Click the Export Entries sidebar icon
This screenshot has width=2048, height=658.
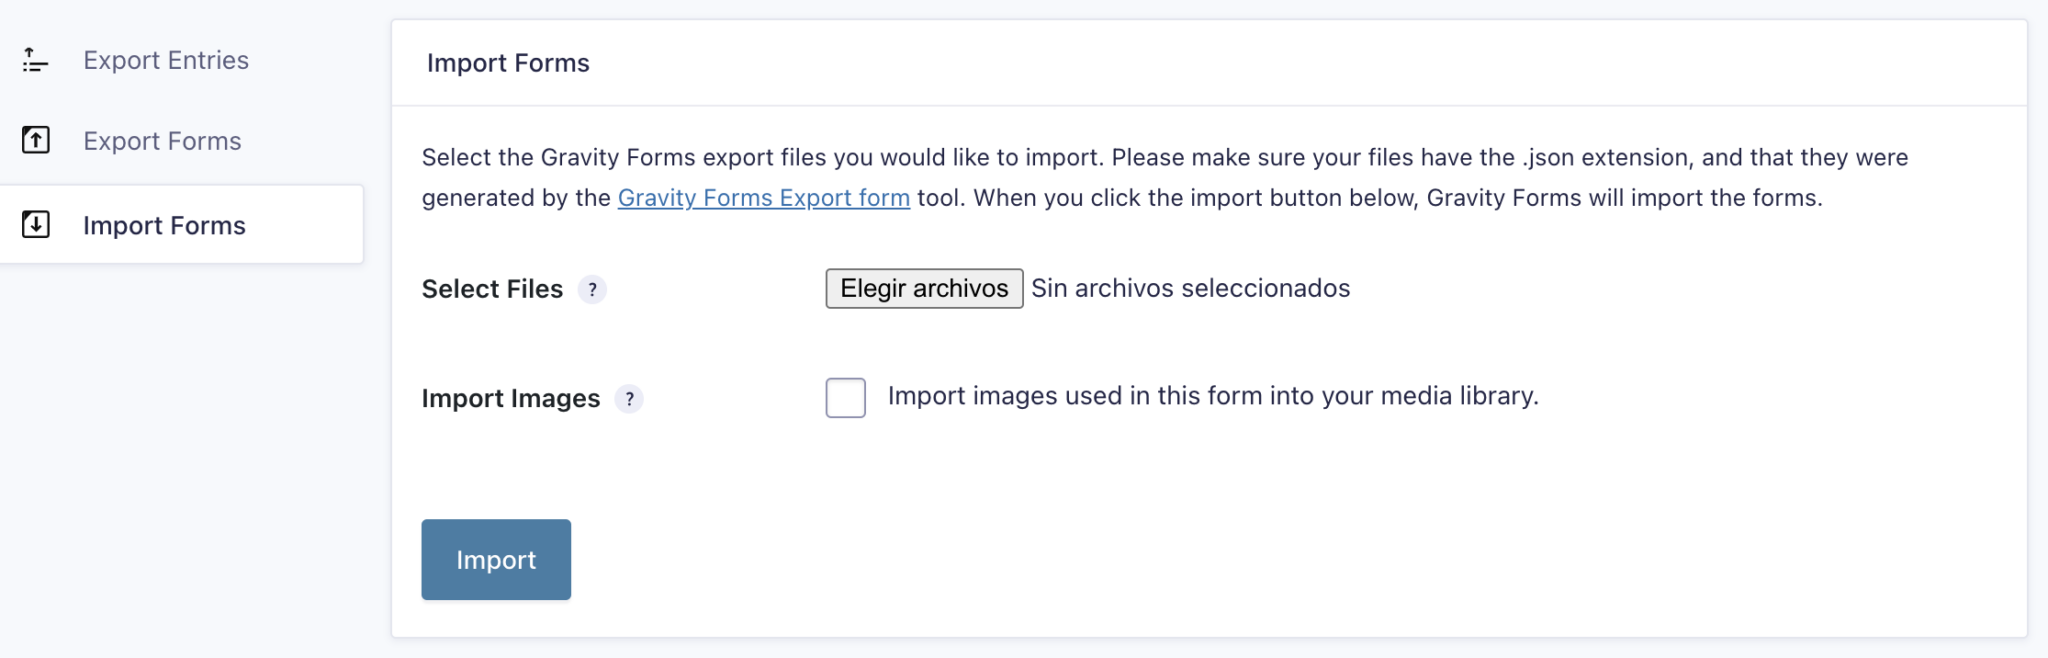click(x=34, y=60)
